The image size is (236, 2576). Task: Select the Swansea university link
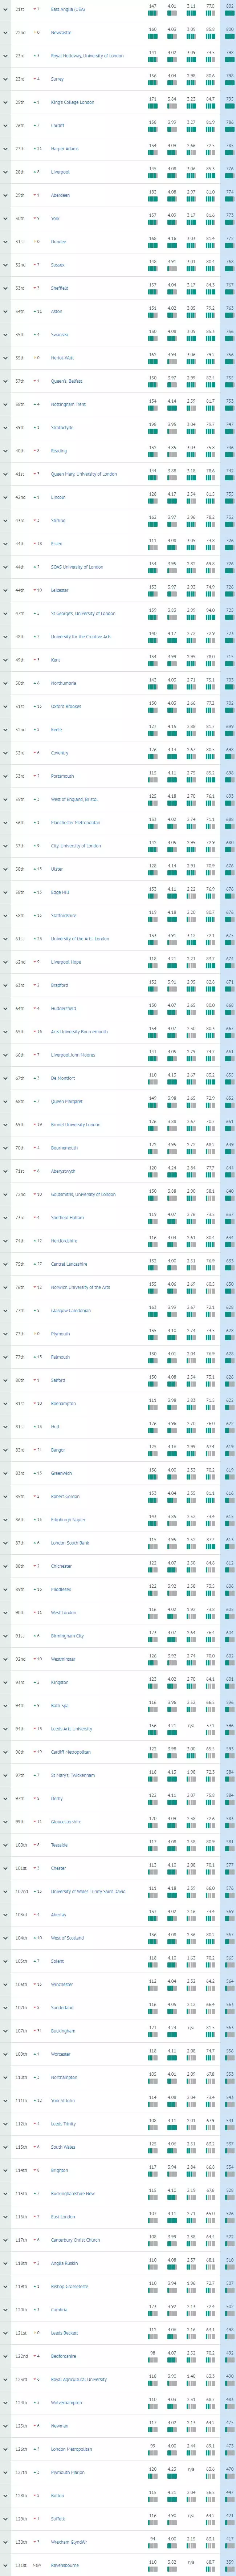point(60,335)
